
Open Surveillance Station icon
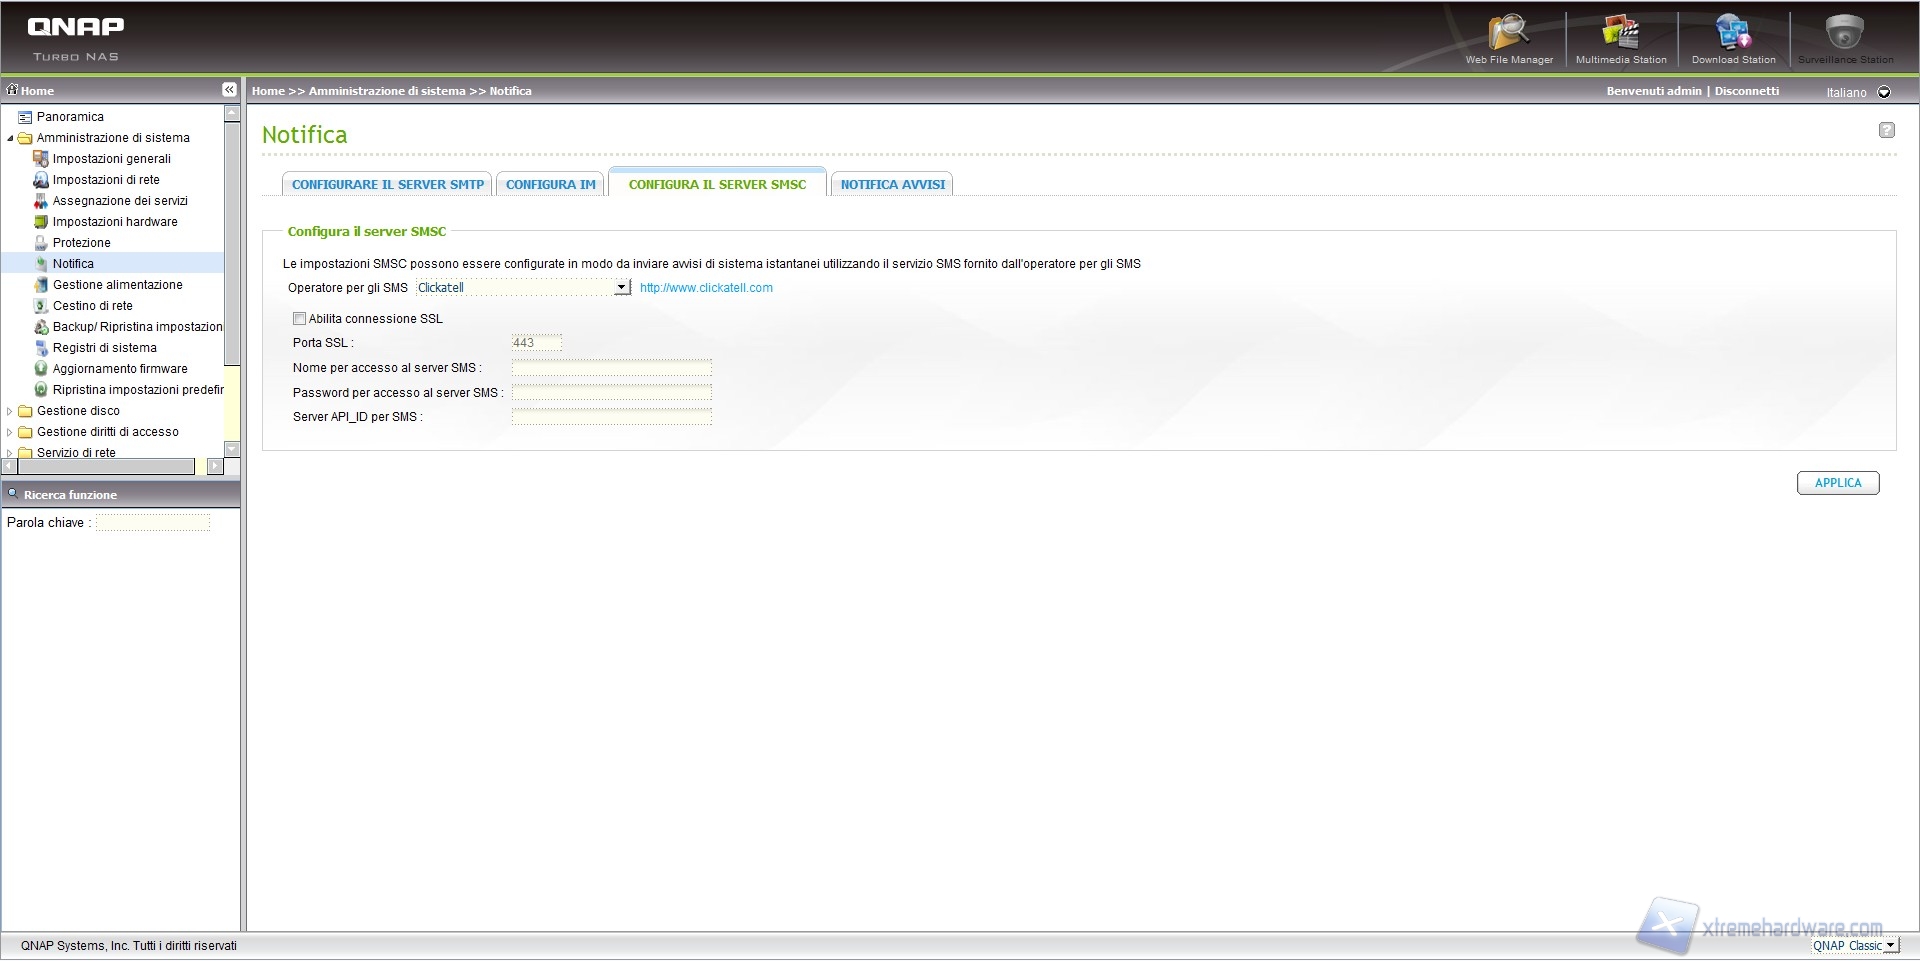coord(1845,34)
